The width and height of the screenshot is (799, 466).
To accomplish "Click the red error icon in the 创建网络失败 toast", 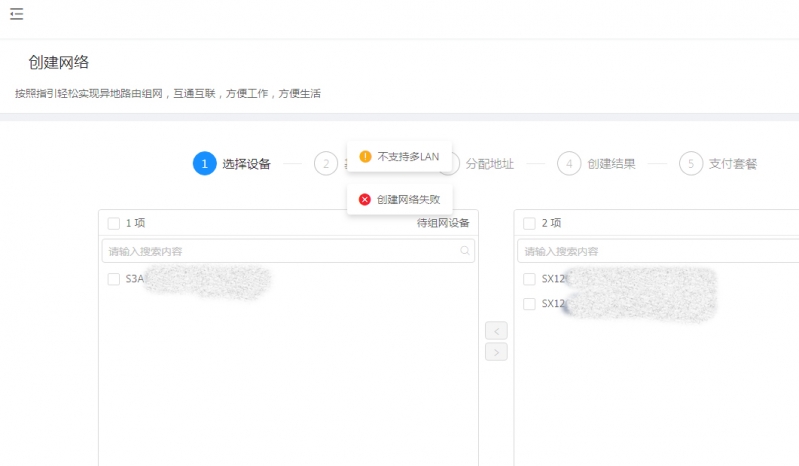I will (365, 200).
